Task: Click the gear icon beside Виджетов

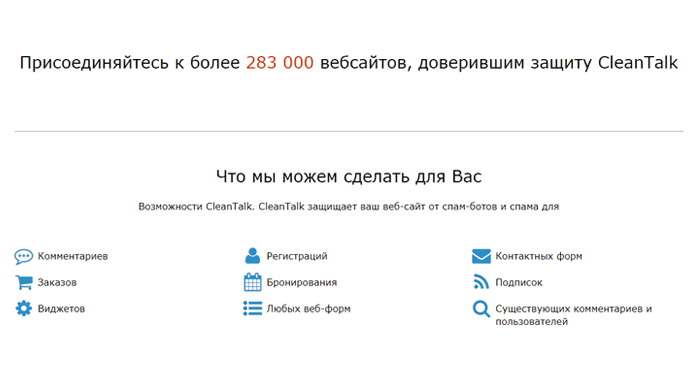Action: coord(24,309)
